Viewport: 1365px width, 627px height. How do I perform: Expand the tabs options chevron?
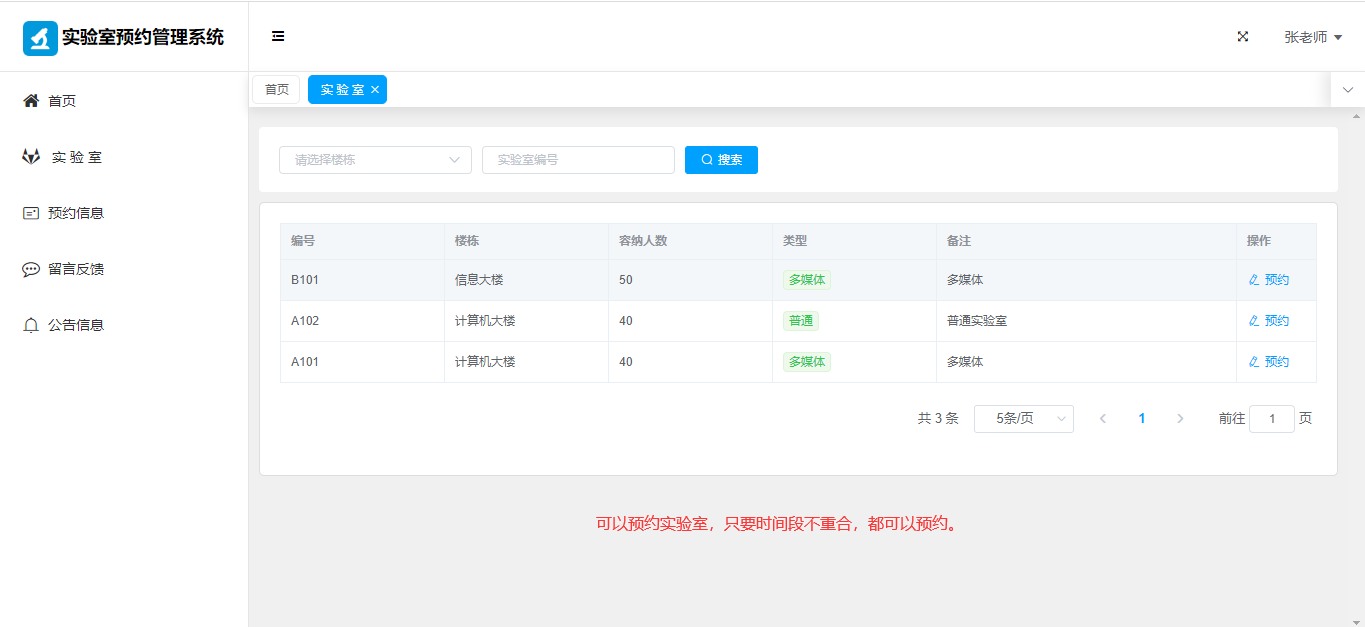click(x=1347, y=90)
